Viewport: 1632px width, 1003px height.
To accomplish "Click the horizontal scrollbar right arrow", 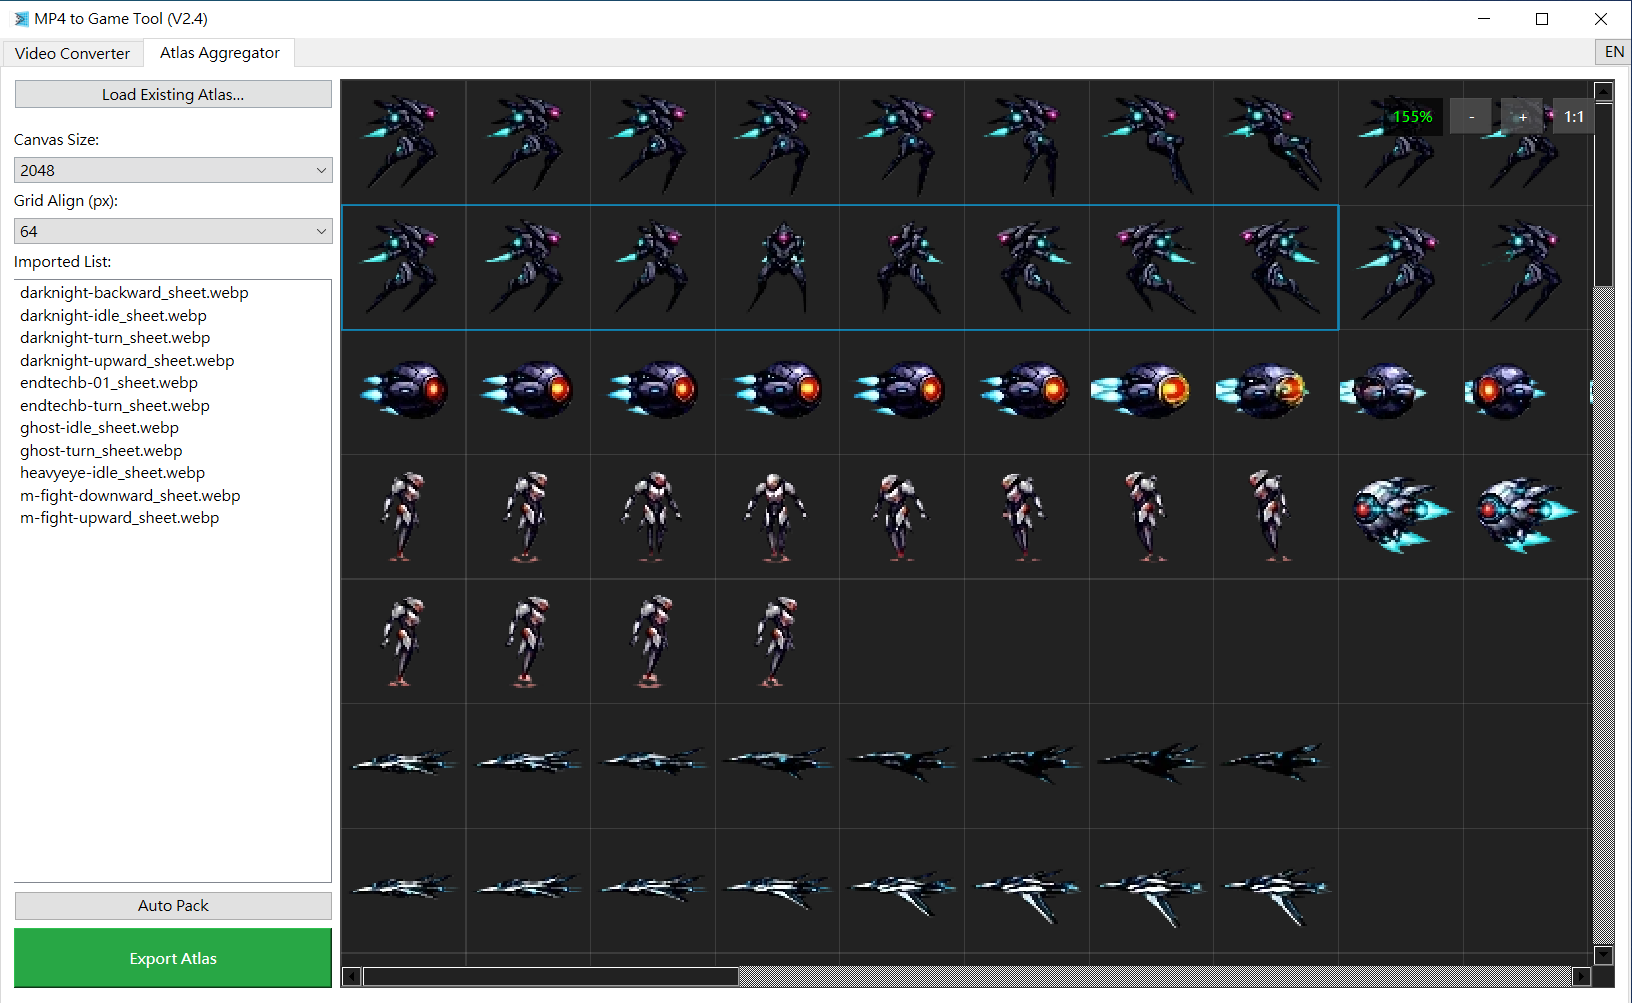I will coord(1582,977).
